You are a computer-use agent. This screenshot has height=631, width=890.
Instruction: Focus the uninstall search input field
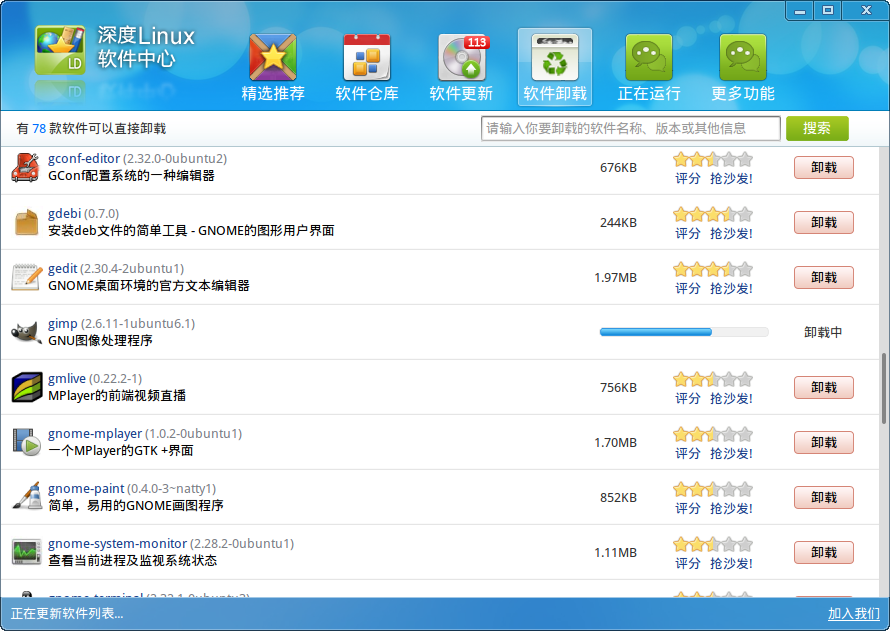(631, 128)
